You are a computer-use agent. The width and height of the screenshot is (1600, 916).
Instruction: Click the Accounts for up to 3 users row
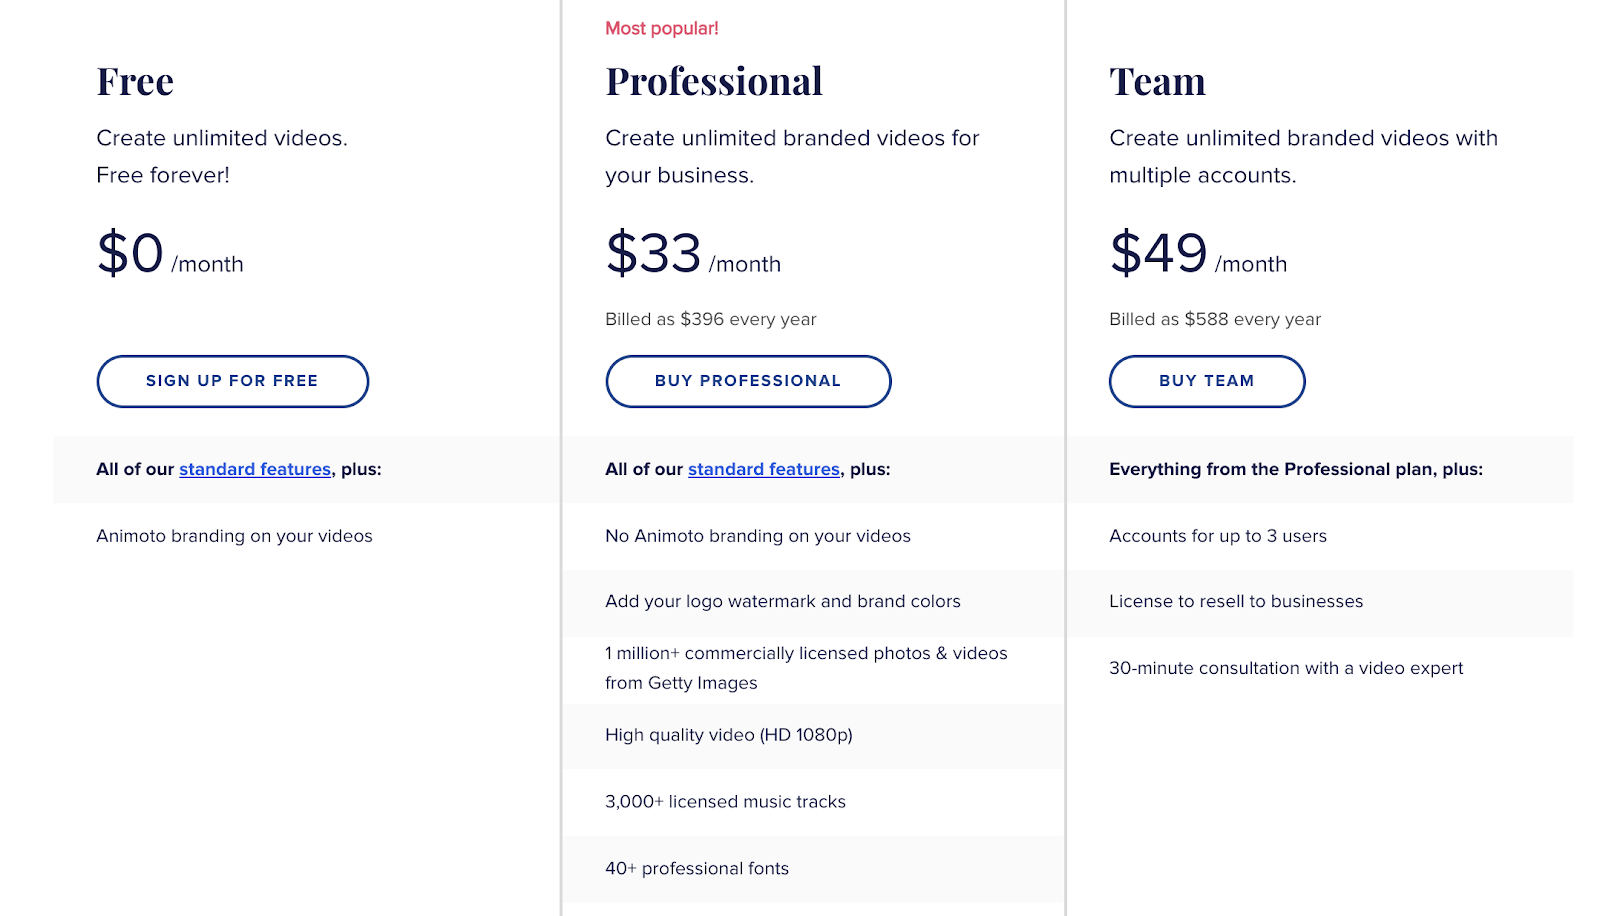click(x=1218, y=536)
